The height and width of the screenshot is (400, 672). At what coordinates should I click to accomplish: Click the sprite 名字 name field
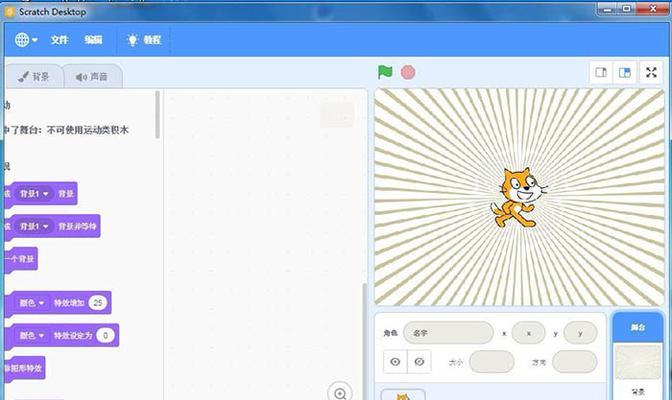[x=448, y=333]
